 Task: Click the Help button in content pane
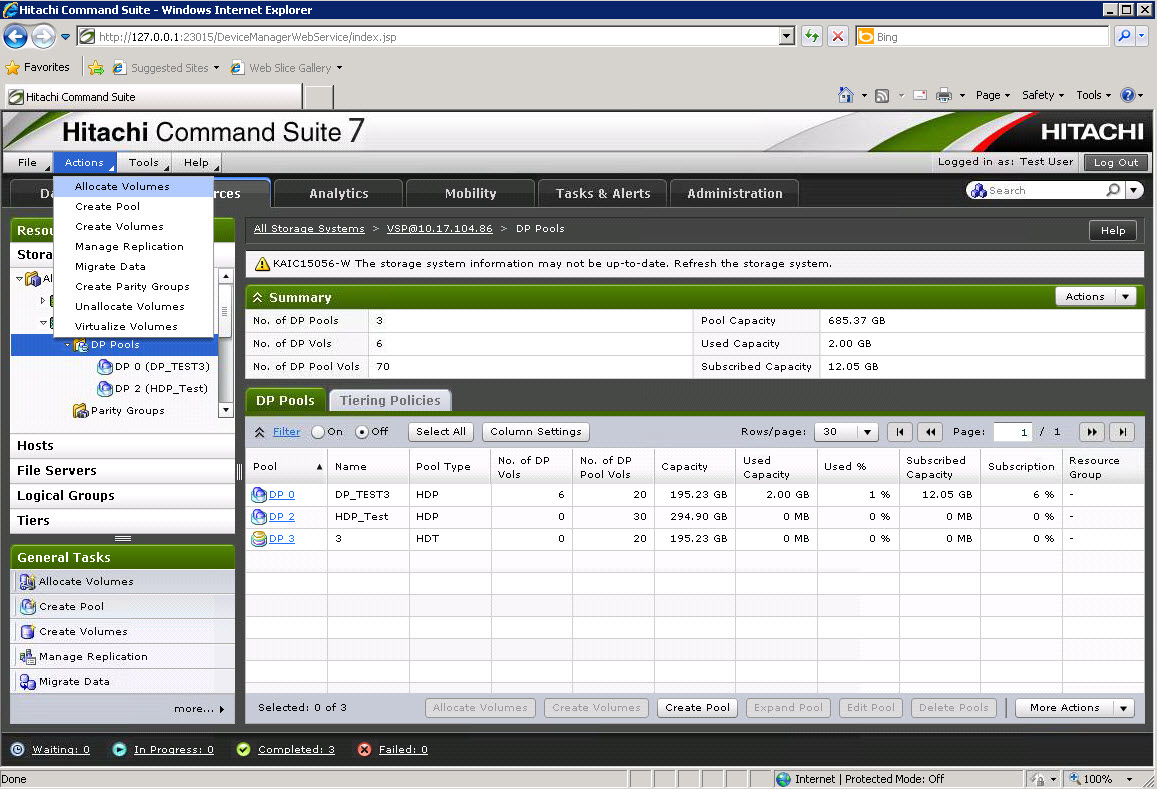tap(1113, 230)
